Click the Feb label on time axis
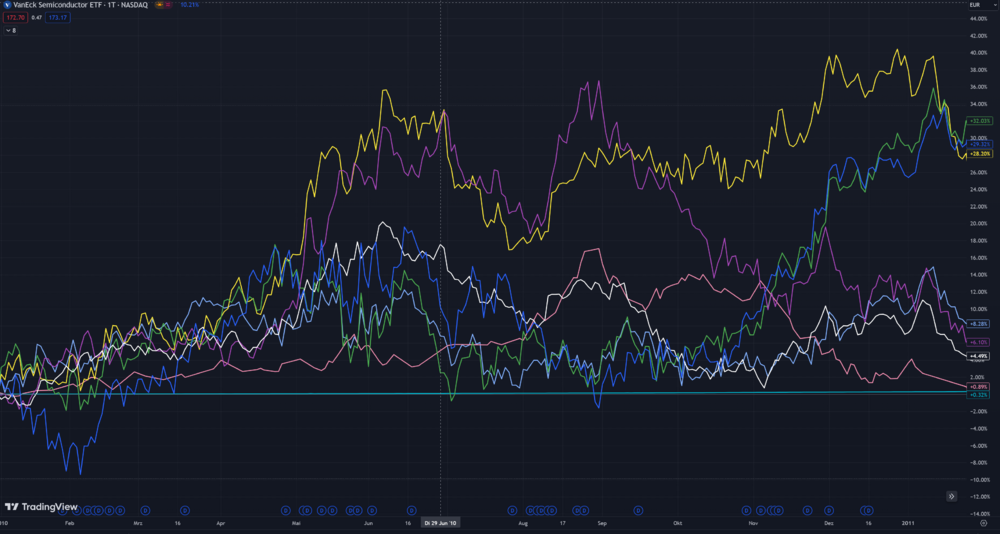Image resolution: width=1000 pixels, height=534 pixels. [70, 523]
